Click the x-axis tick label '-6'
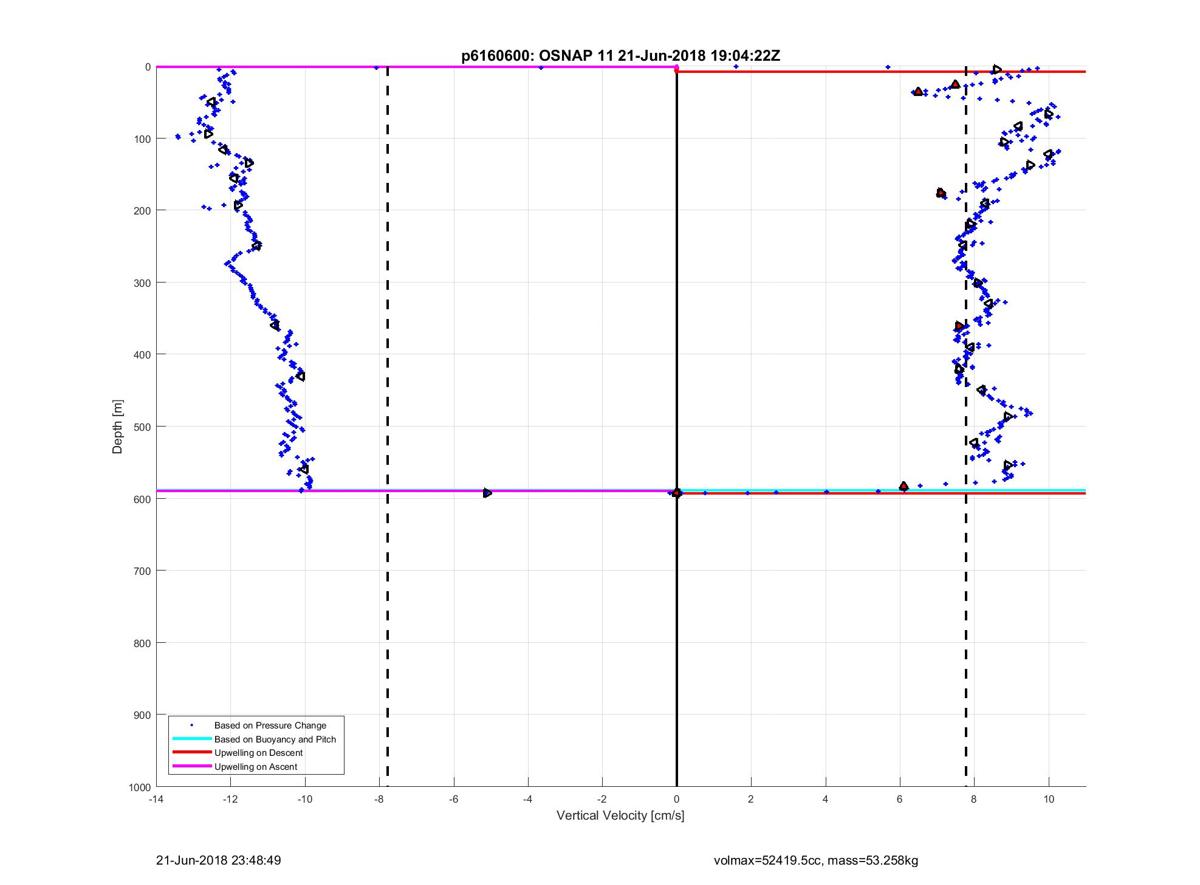The image size is (1200, 885). tap(453, 799)
